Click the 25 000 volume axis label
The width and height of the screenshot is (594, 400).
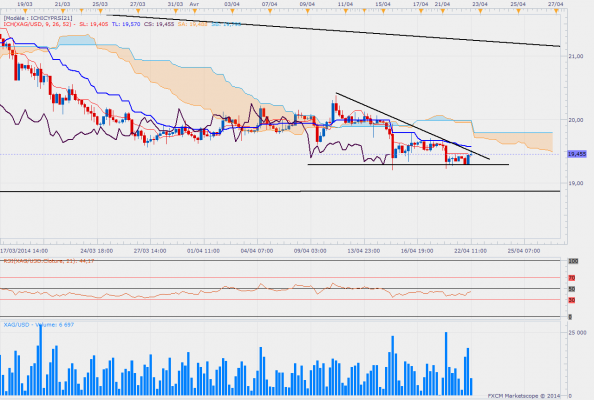pos(577,333)
